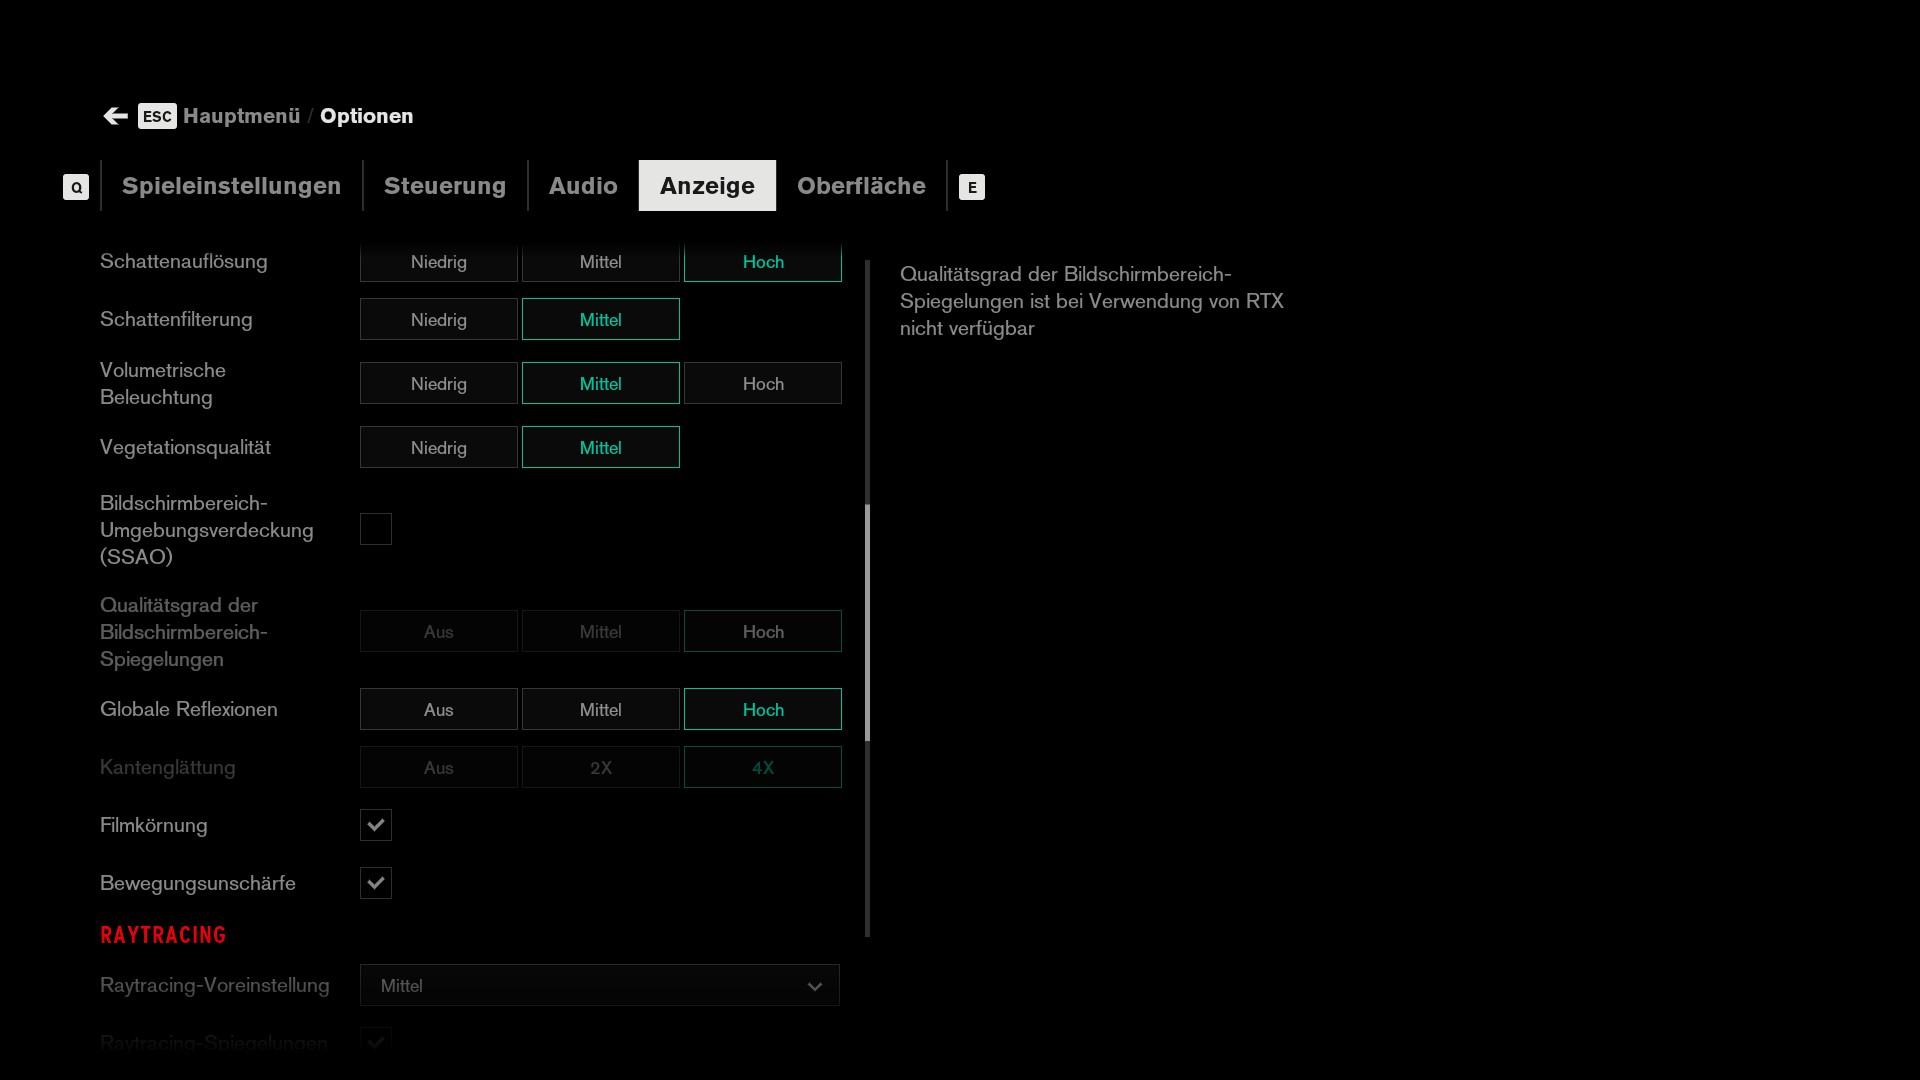The image size is (1920, 1080).
Task: Set Kantenglättung to 4X
Action: click(763, 768)
